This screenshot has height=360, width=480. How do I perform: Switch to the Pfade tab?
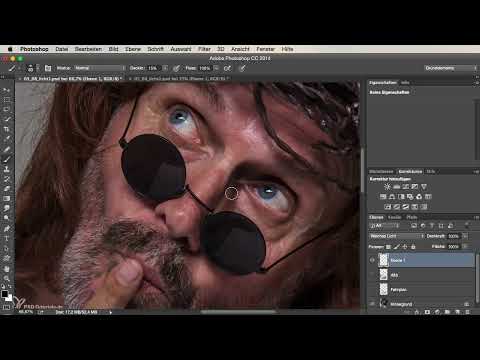tap(412, 217)
